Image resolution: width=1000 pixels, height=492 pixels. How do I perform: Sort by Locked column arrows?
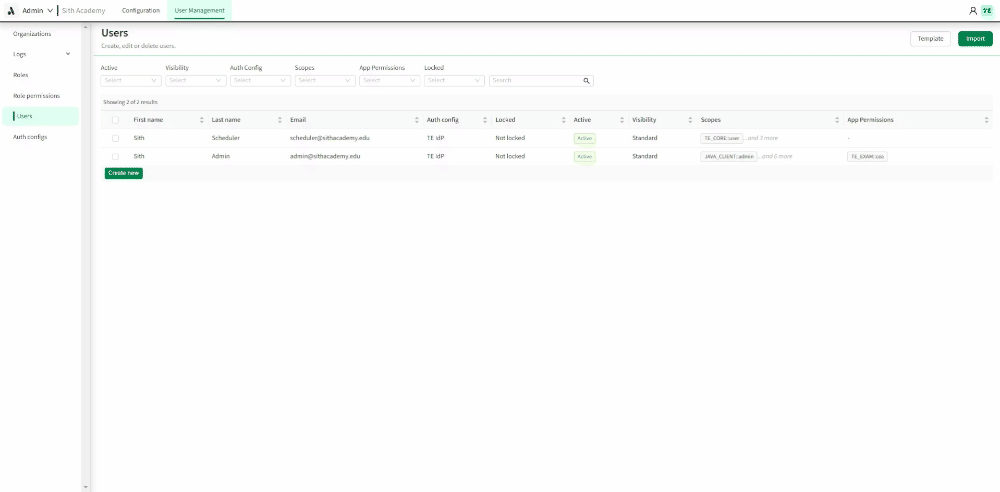pyautogui.click(x=564, y=120)
